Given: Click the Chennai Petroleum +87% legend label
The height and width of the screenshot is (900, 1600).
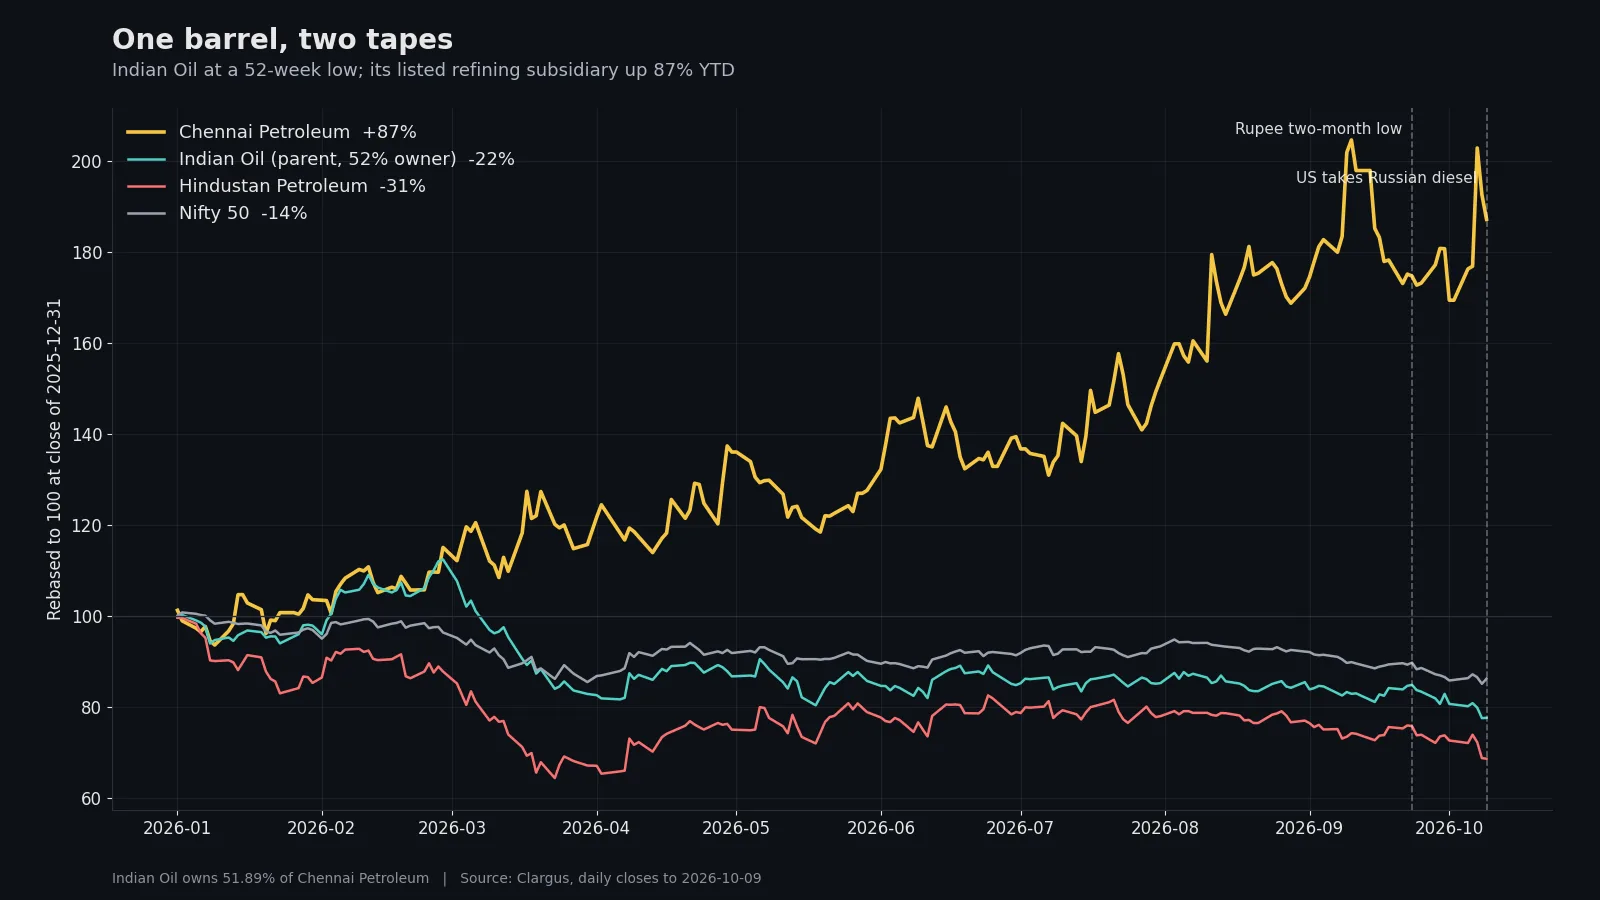Looking at the screenshot, I should 297,132.
